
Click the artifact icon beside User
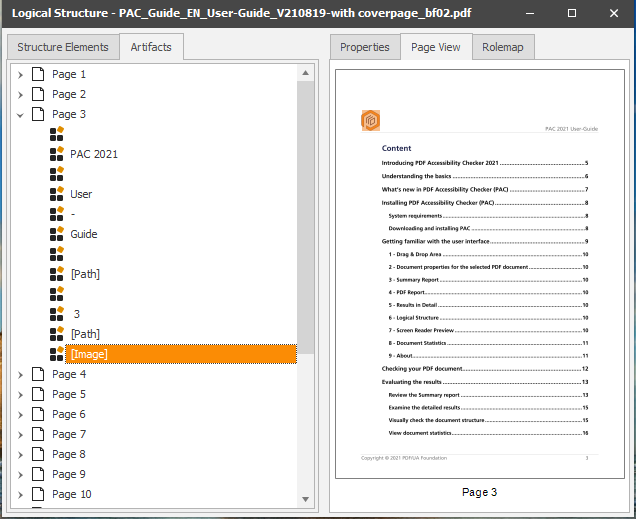[x=57, y=194]
